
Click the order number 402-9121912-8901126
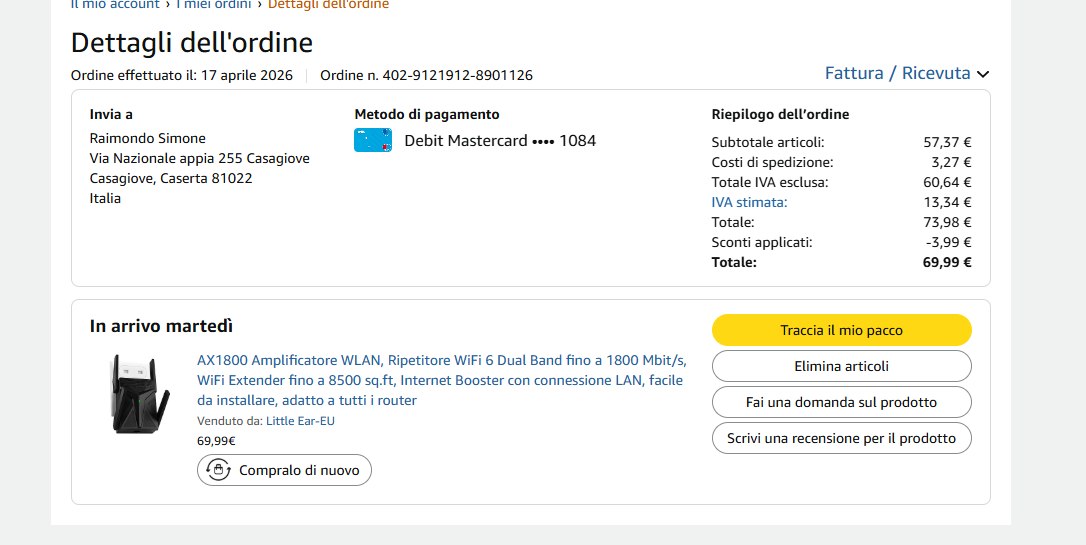pyautogui.click(x=457, y=75)
